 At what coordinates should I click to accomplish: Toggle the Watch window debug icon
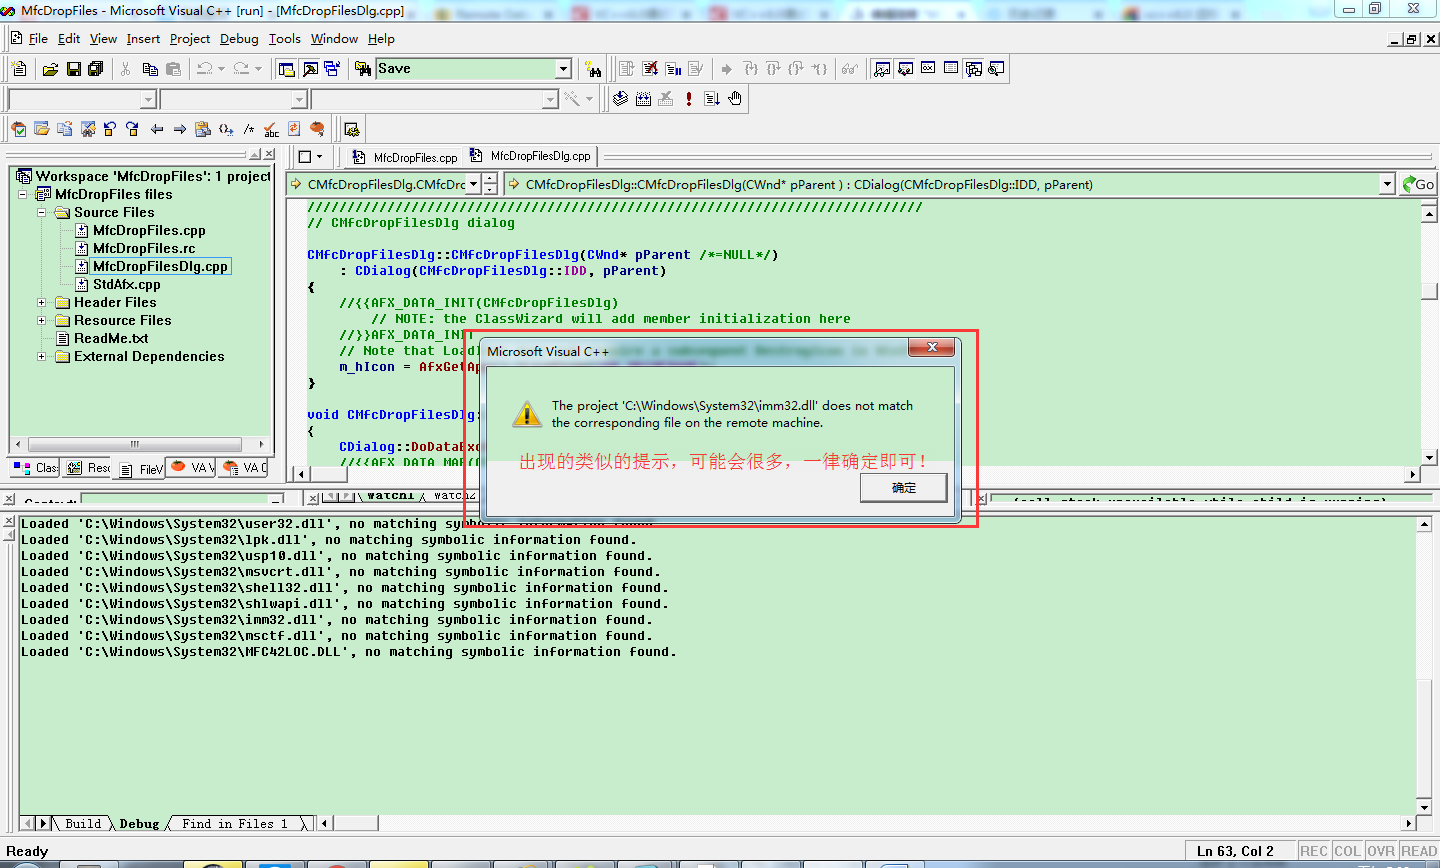coord(882,69)
